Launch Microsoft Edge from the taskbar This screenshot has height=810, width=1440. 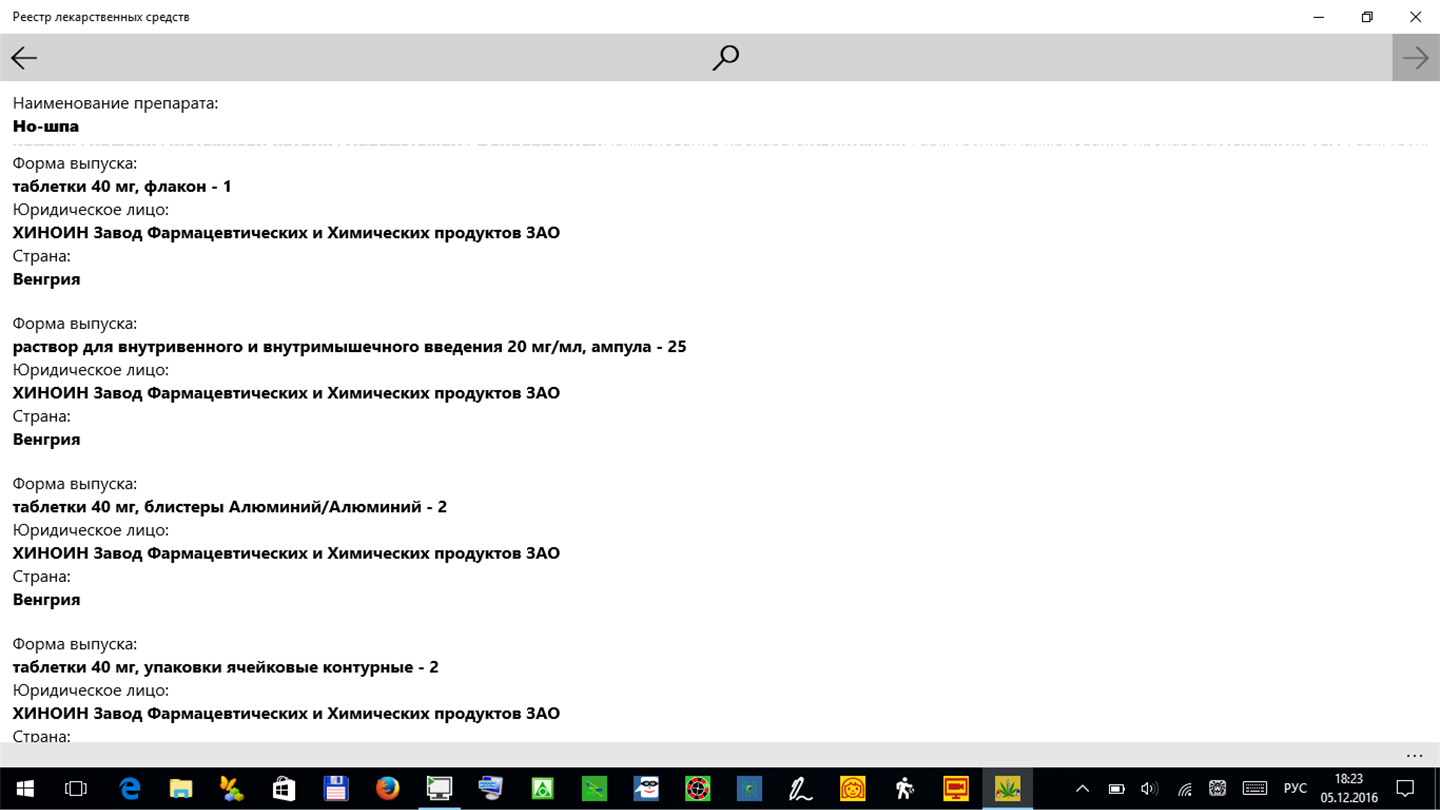tap(129, 789)
